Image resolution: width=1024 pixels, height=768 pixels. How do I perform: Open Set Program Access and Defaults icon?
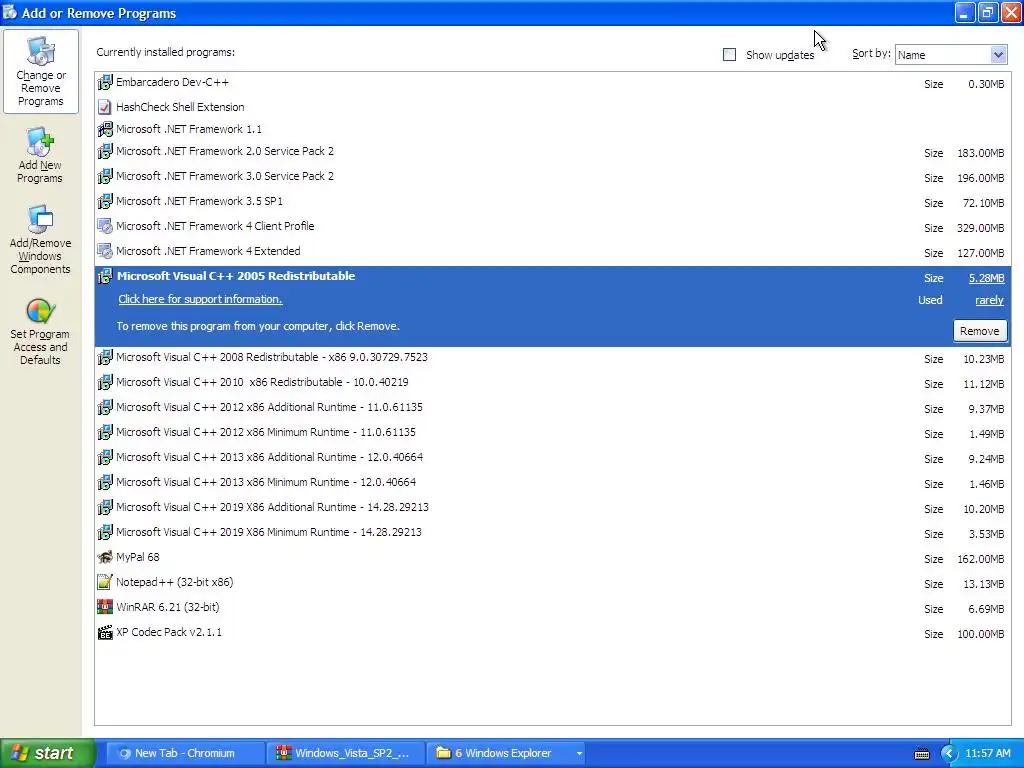pos(40,332)
